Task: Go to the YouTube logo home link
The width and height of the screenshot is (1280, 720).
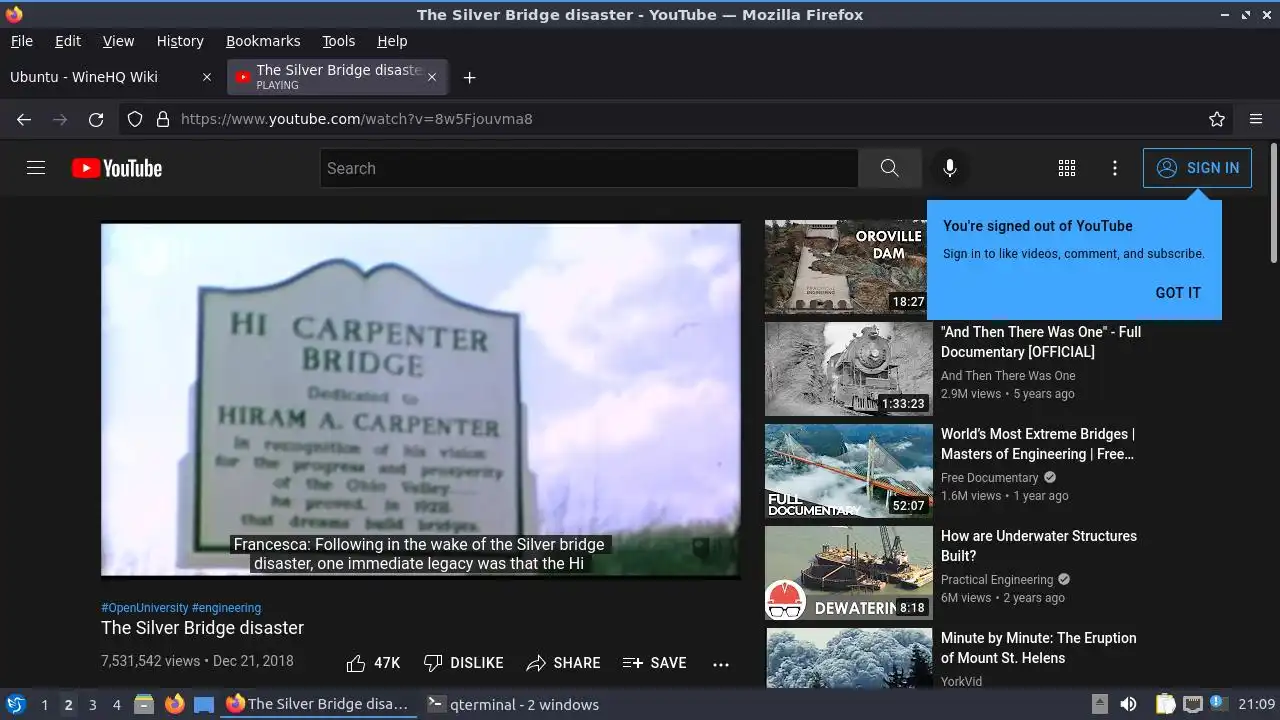Action: (x=117, y=168)
